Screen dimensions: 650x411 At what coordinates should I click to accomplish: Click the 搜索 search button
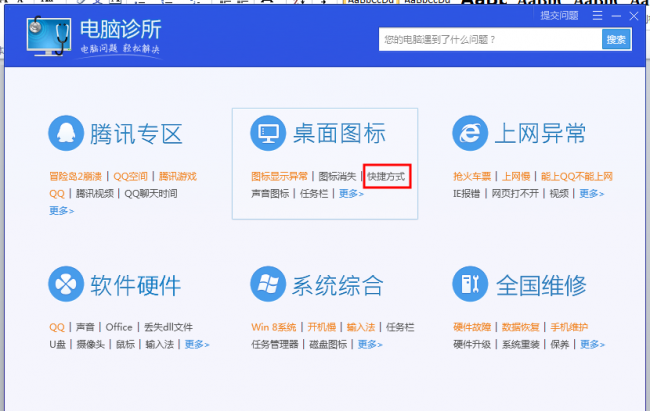pyautogui.click(x=616, y=39)
